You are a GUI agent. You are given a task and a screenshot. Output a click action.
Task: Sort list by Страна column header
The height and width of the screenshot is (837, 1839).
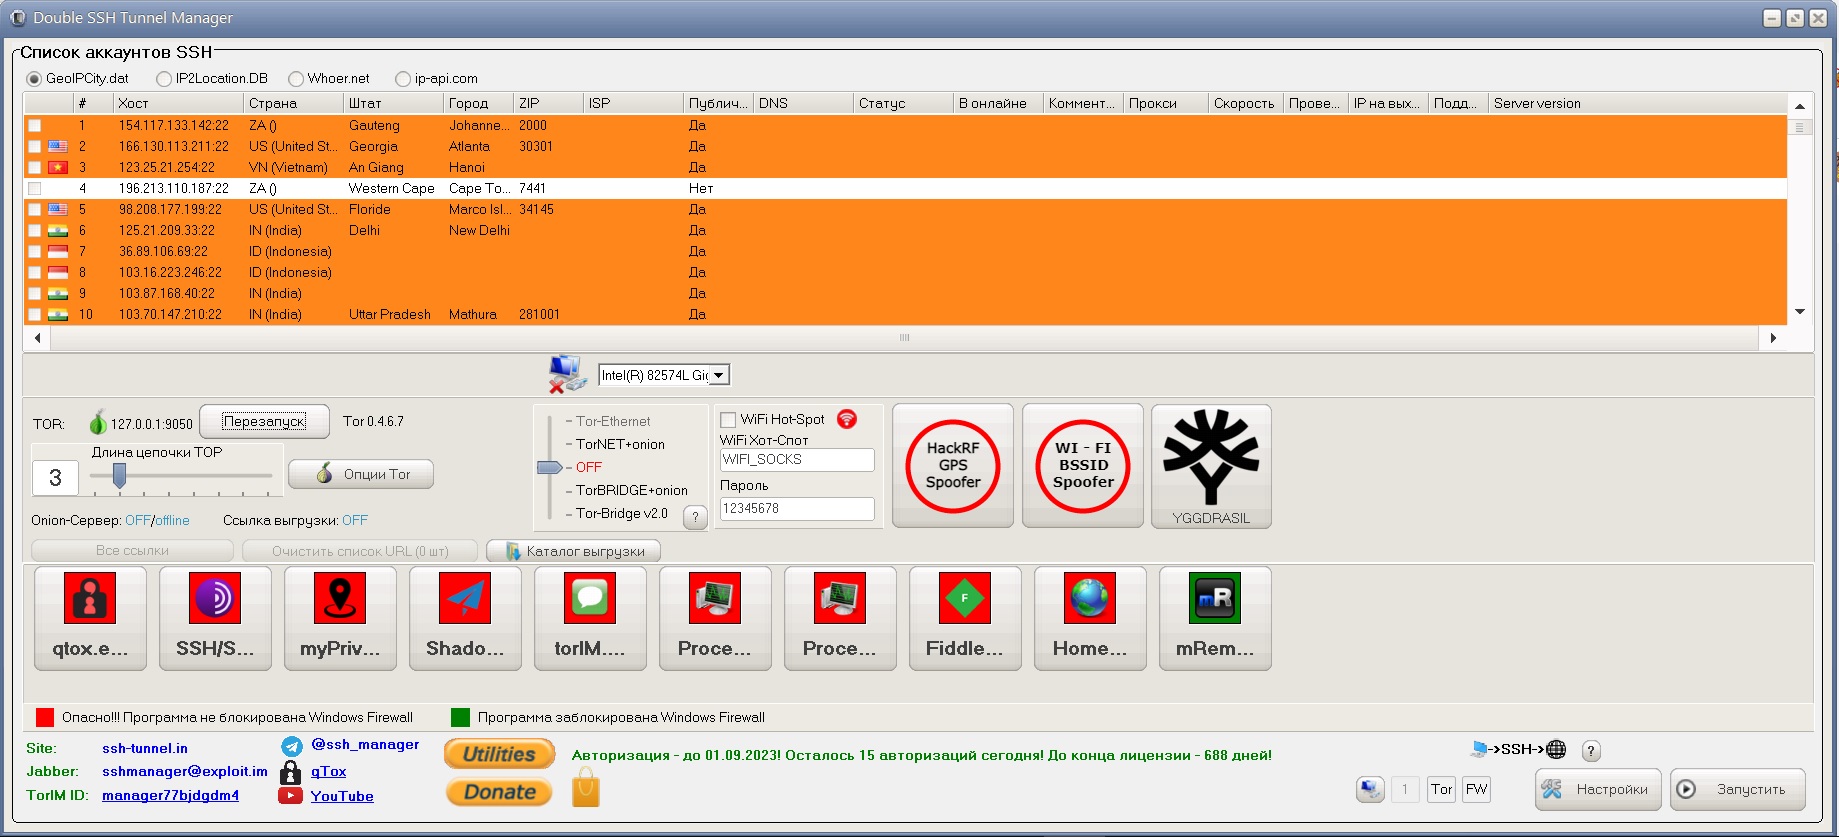(x=293, y=103)
